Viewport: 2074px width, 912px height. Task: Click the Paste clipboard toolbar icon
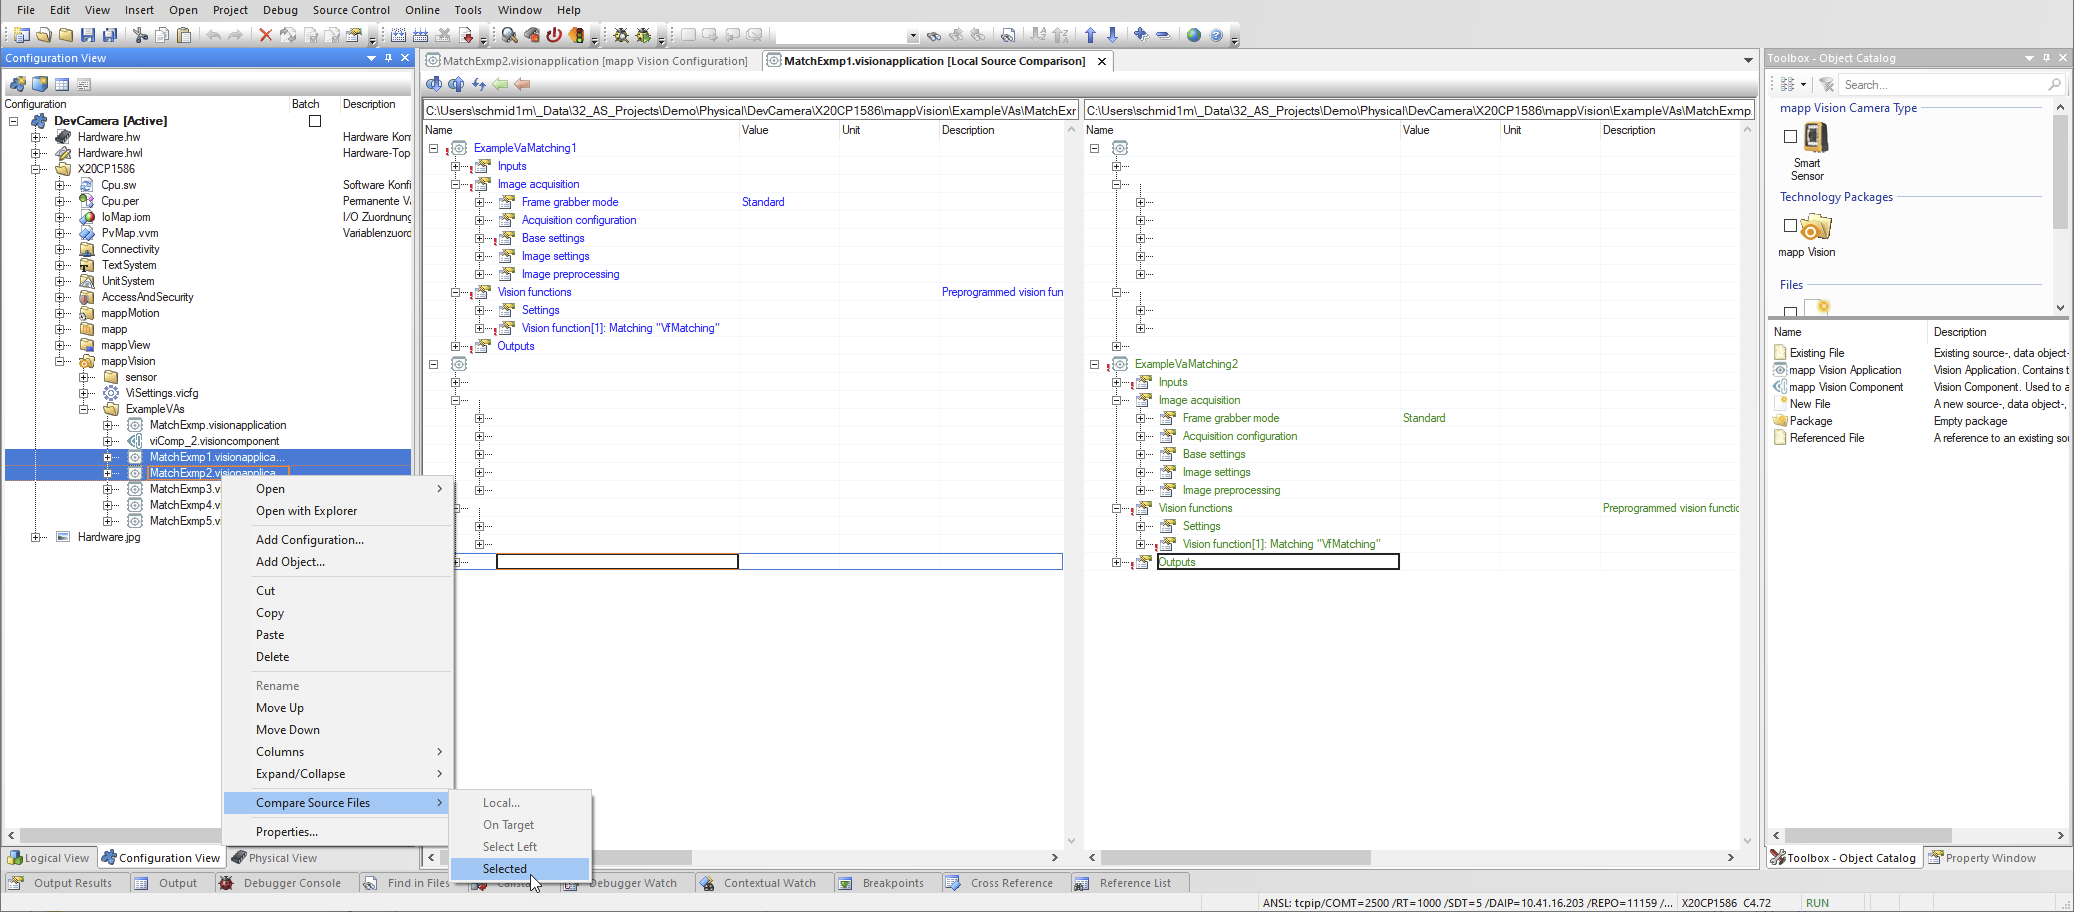184,35
